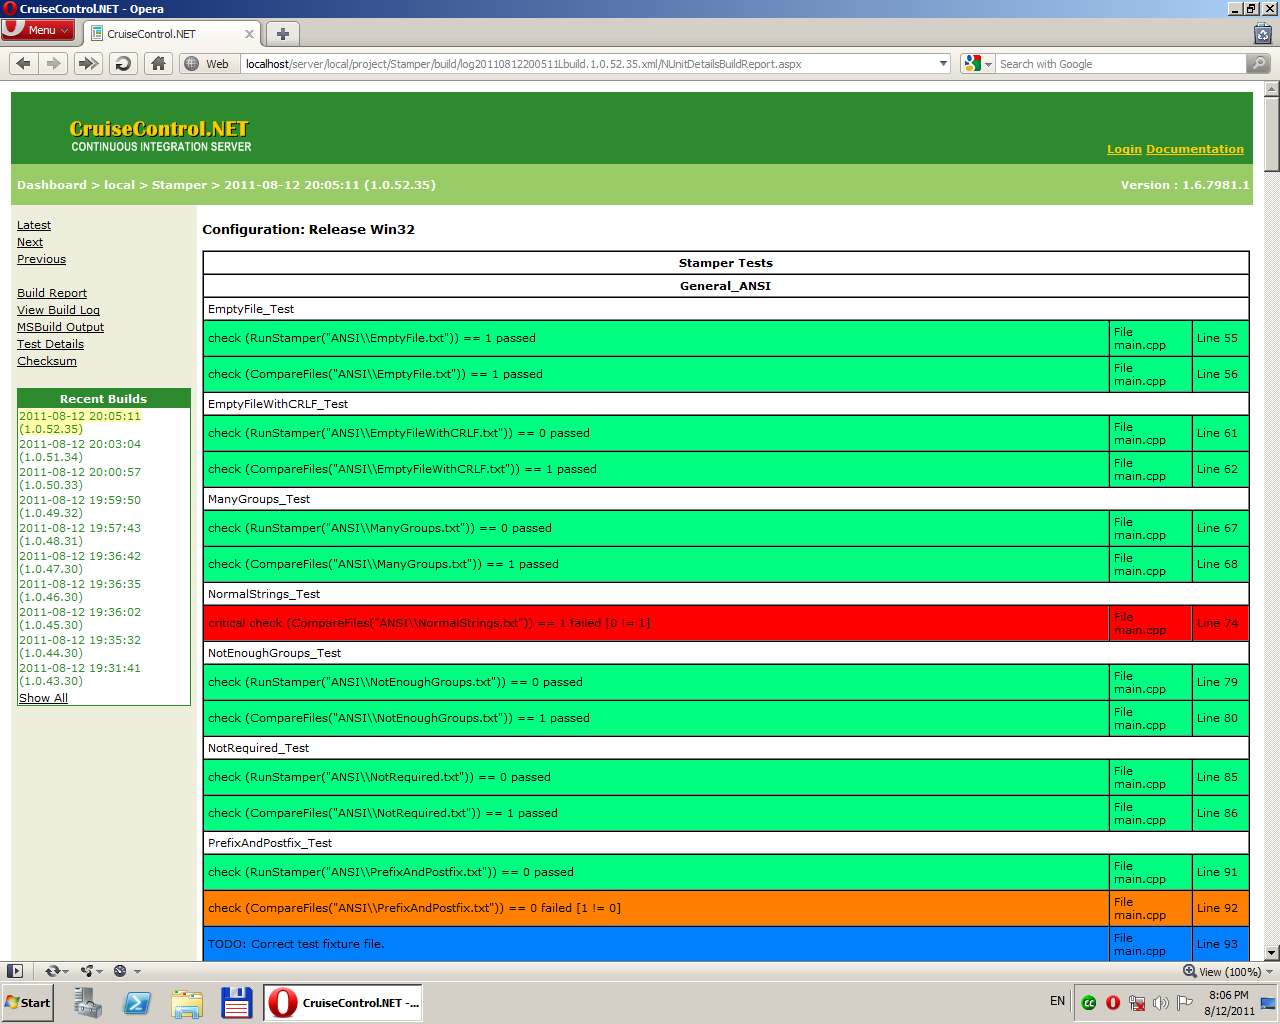Go to the Home page
Viewport: 1280px width, 1024px height.
158,64
